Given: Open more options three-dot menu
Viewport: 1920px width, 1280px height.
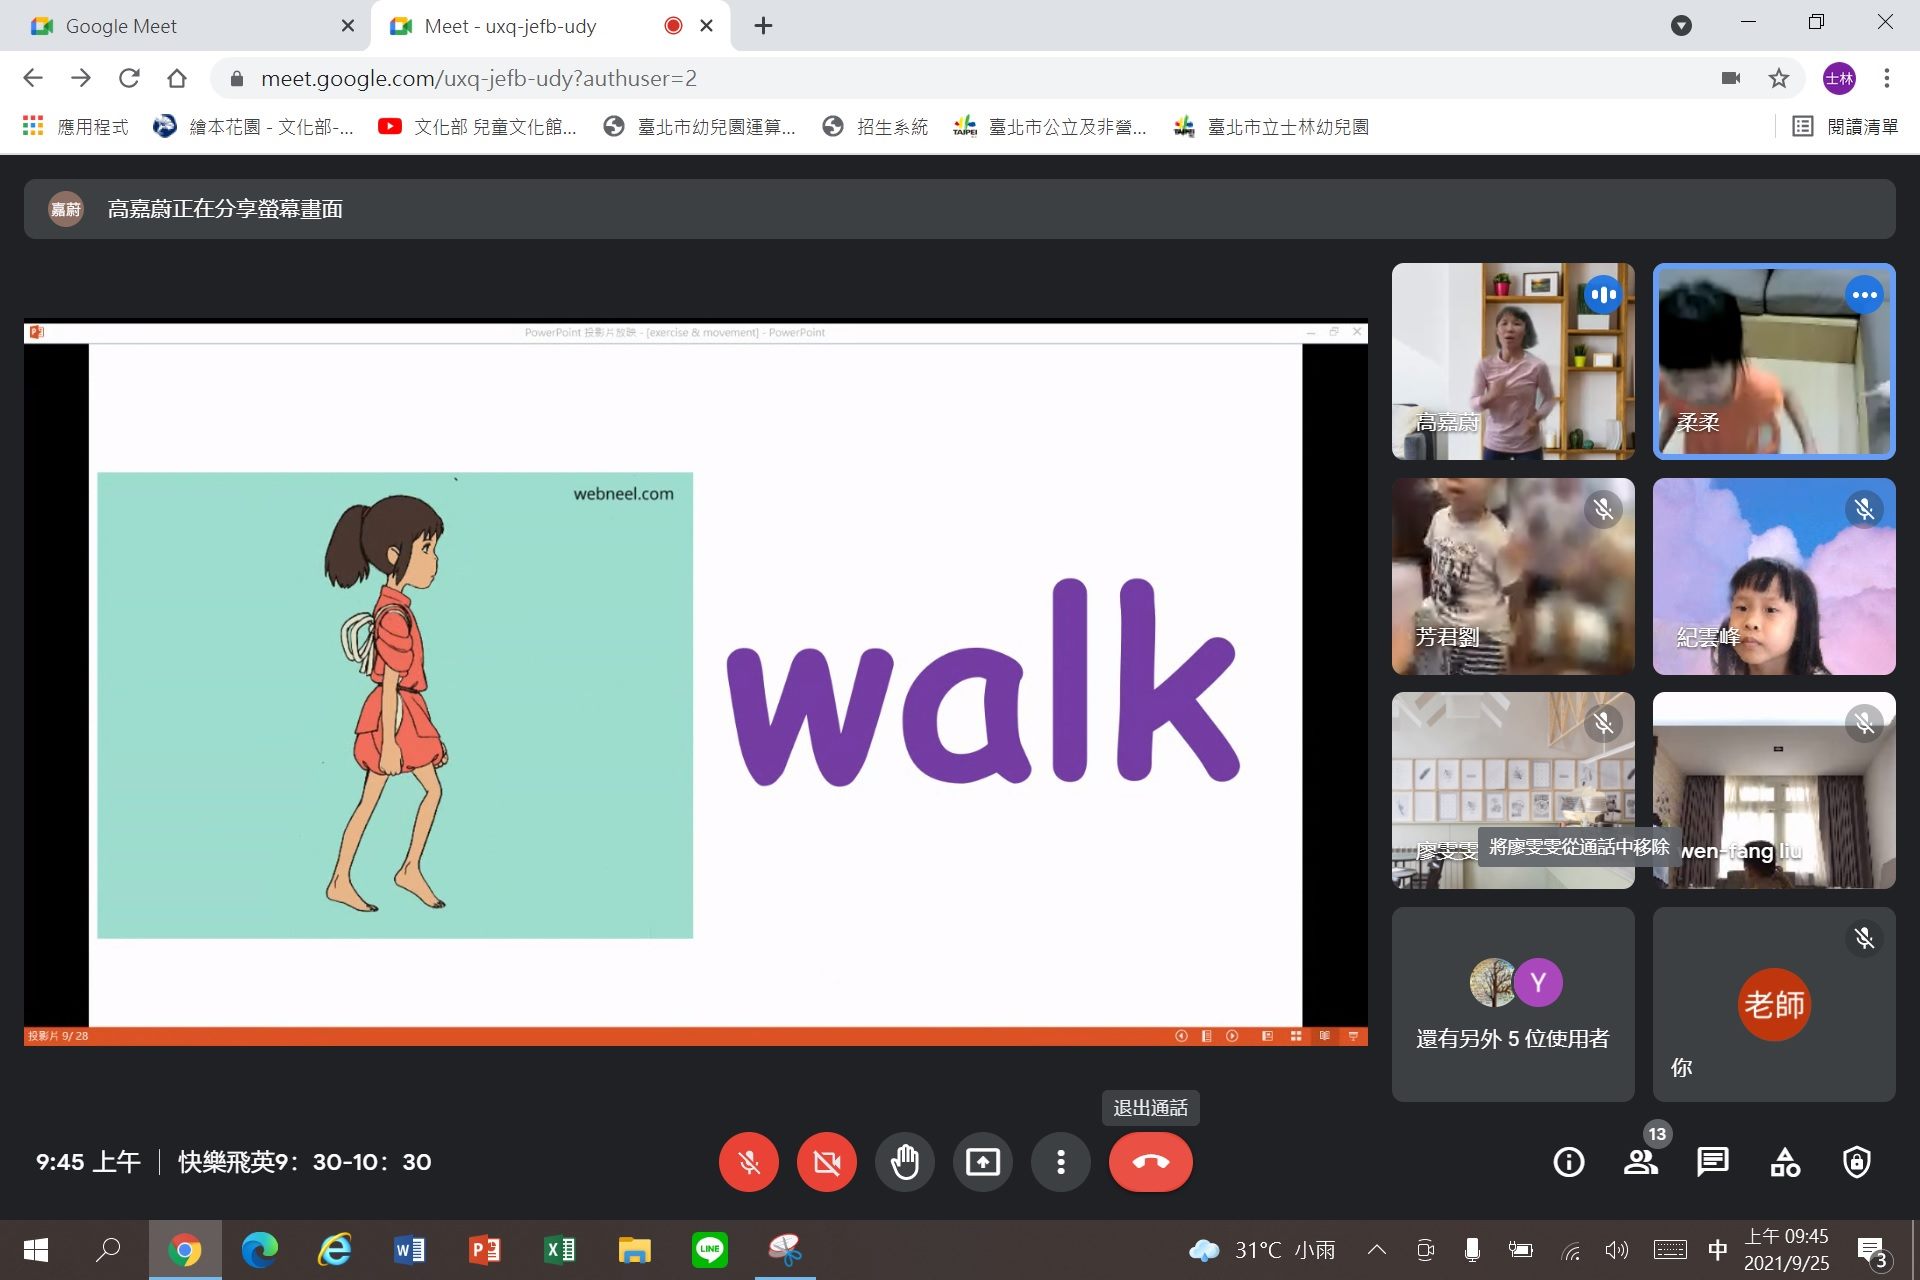Looking at the screenshot, I should (x=1061, y=1162).
